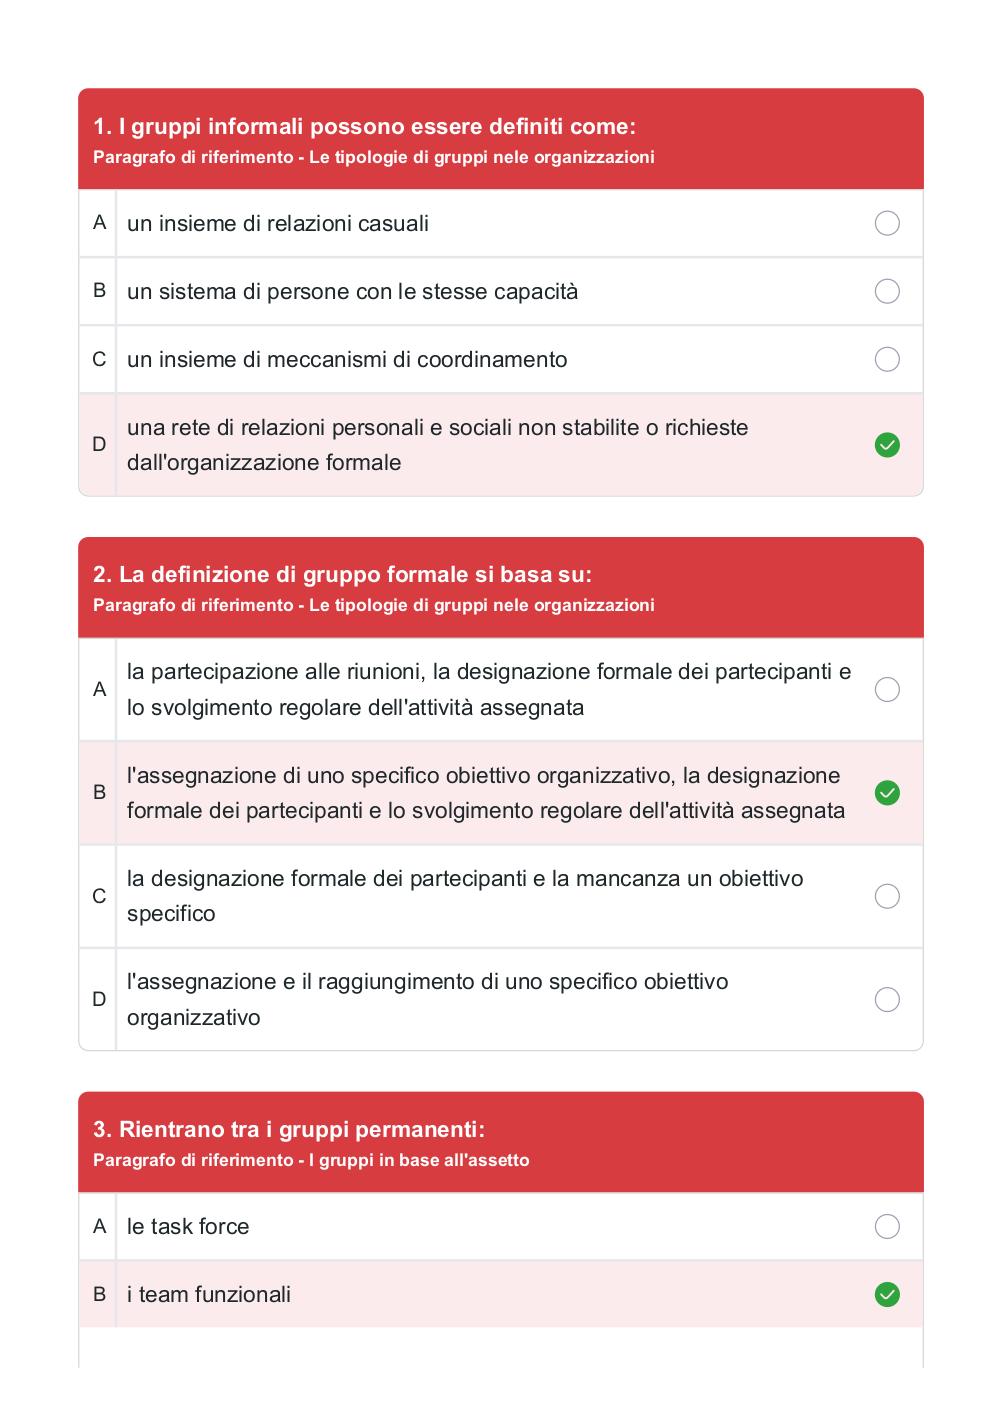This screenshot has height=1415, width=1000.
Task: Click answer text 'i team funzionali'
Action: [209, 1294]
